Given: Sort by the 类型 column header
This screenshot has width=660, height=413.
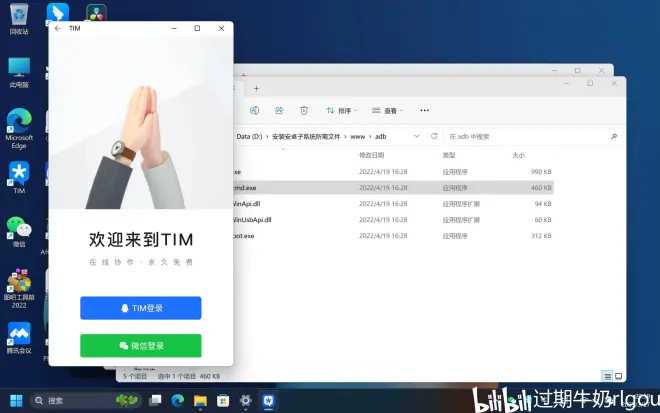Looking at the screenshot, I should click(449, 155).
